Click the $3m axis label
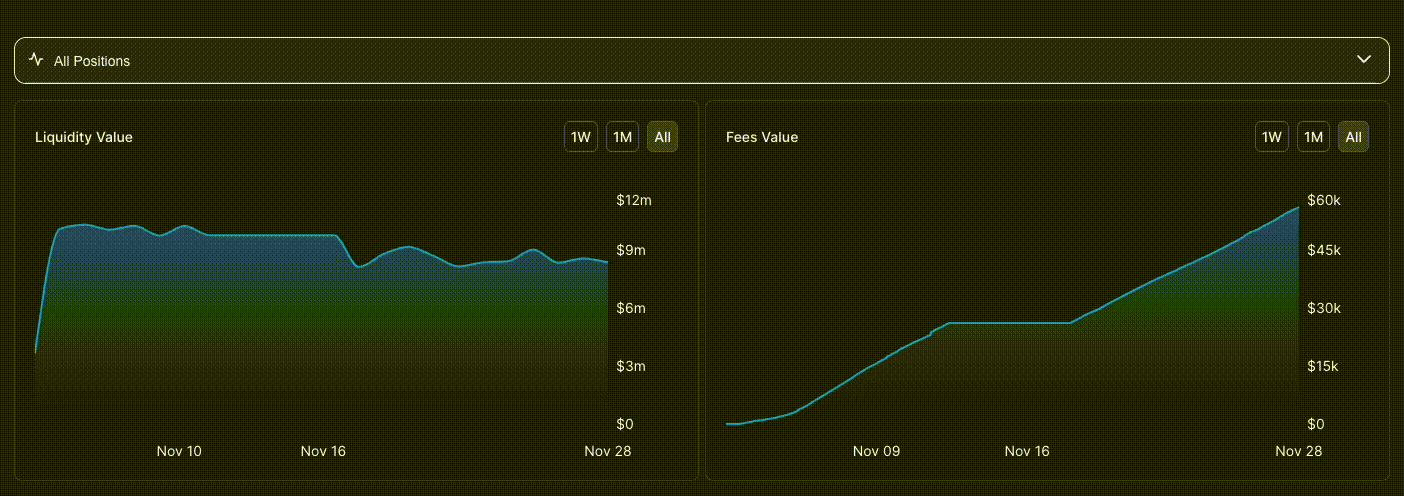Viewport: 1404px width, 496px height. [631, 366]
